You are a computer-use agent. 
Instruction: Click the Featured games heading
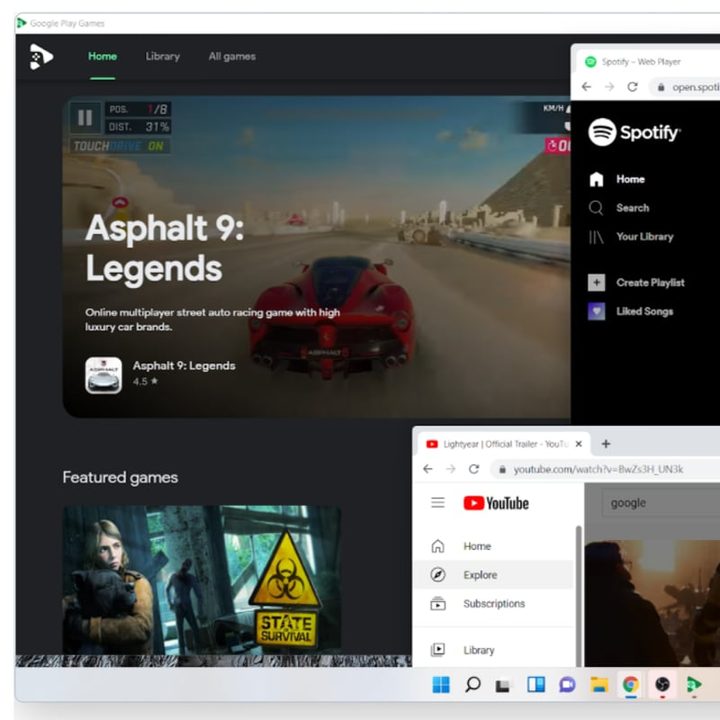[120, 477]
